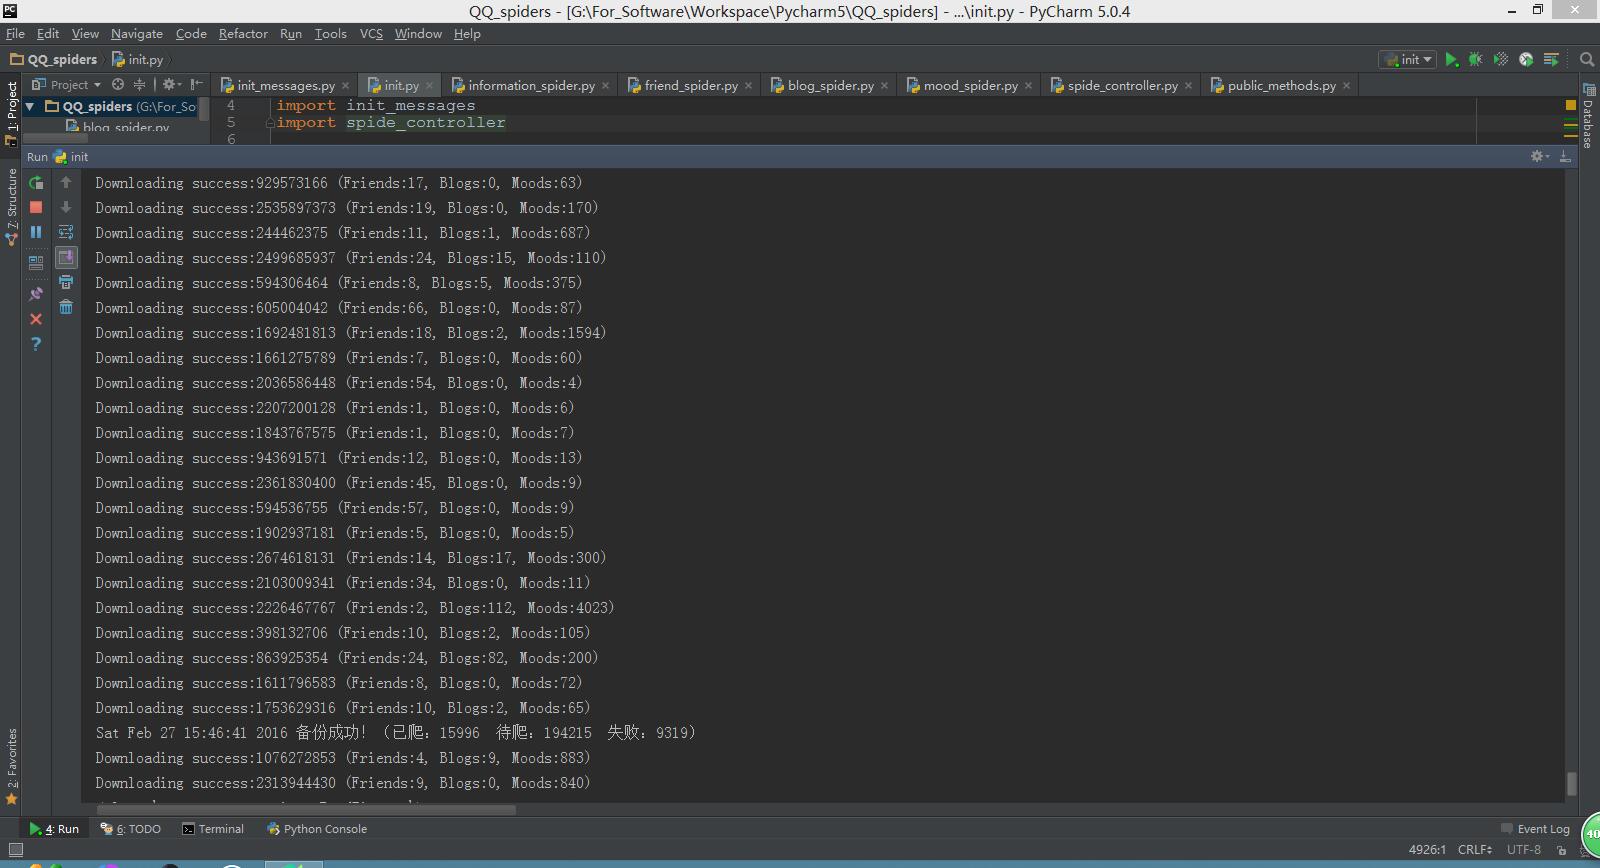The image size is (1600, 868).
Task: Click QQ_spiders breadcrumb in navigation bar
Action: click(x=54, y=60)
